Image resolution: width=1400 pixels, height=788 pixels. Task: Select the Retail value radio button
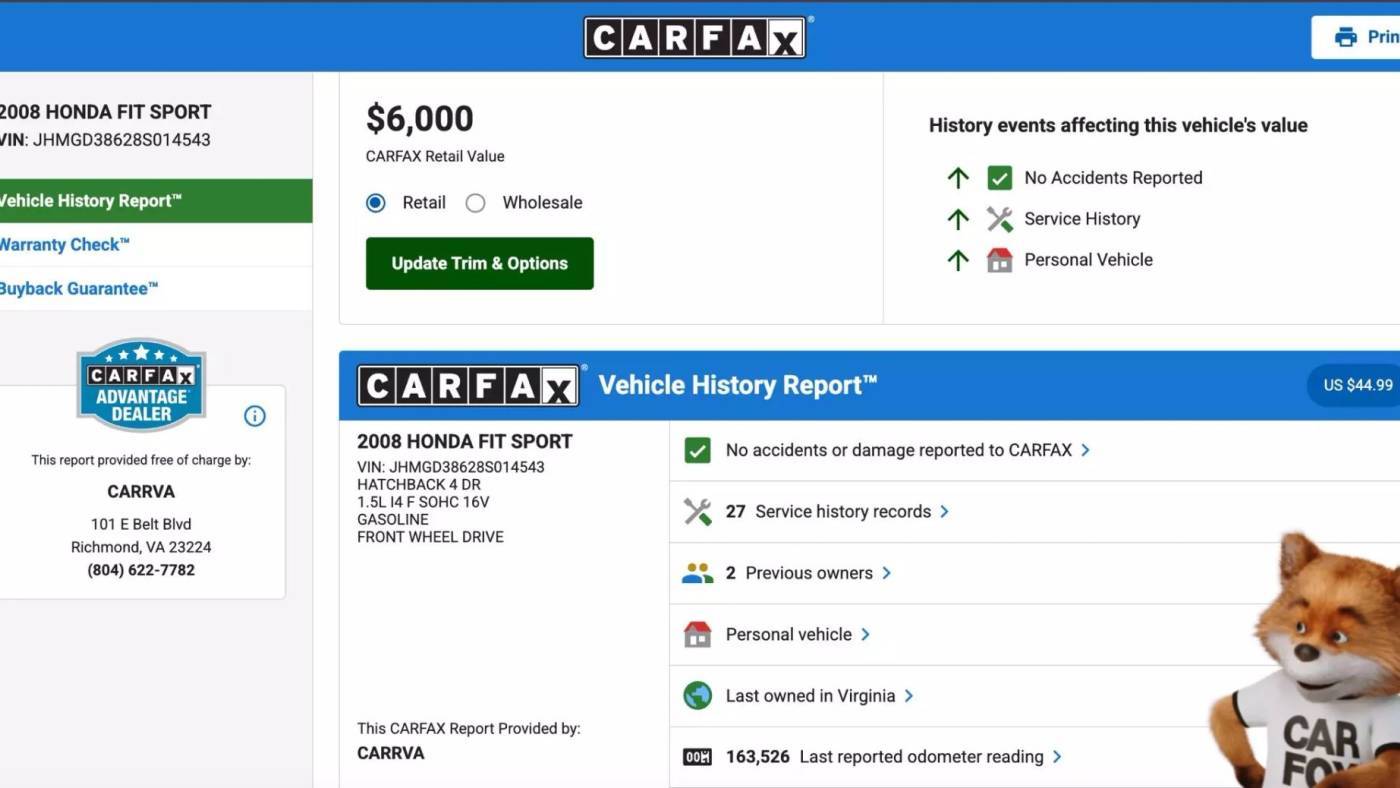[376, 203]
